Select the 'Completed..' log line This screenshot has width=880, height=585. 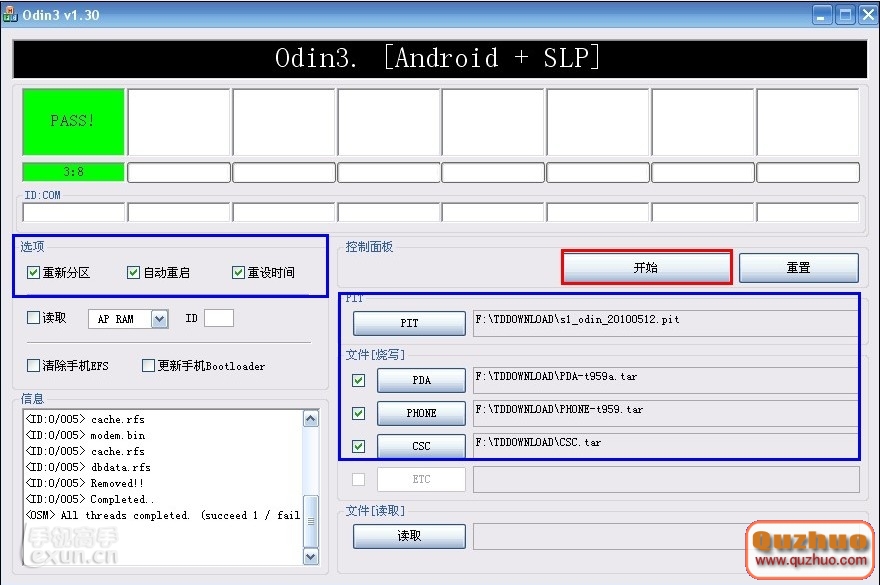[x=90, y=499]
